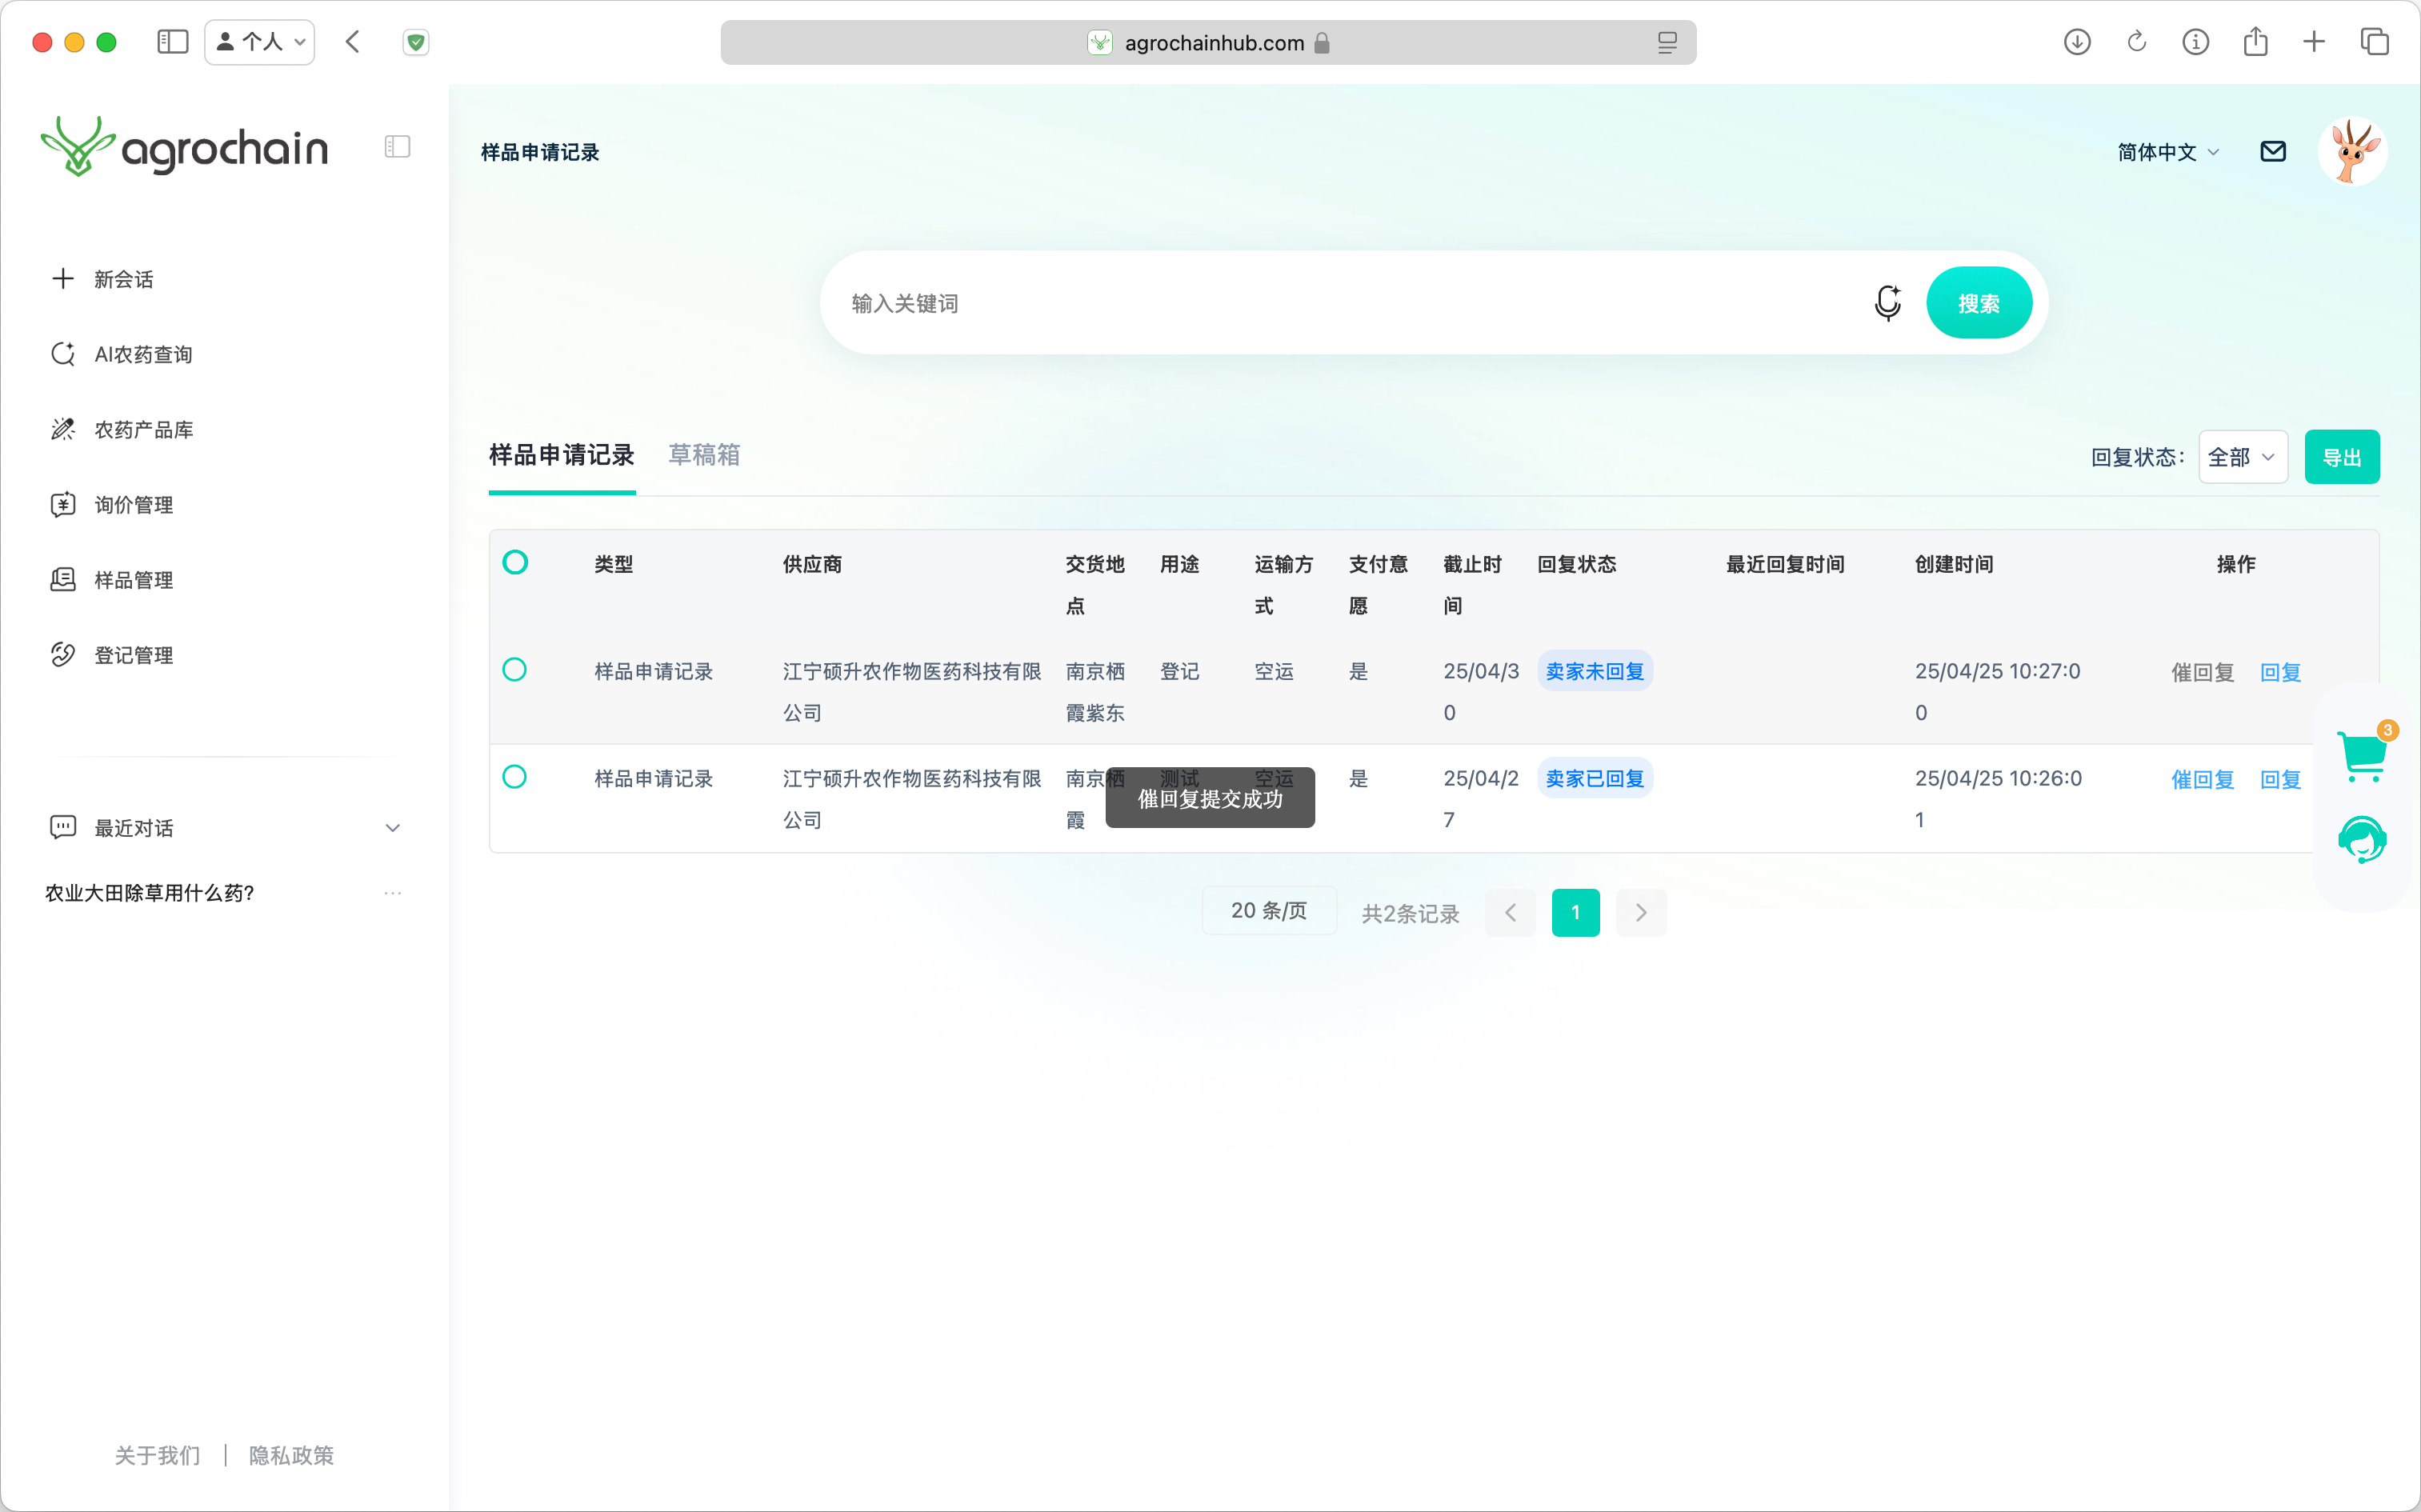The image size is (2421, 1512).
Task: Select the 卖家已回复 row radio
Action: [x=514, y=776]
